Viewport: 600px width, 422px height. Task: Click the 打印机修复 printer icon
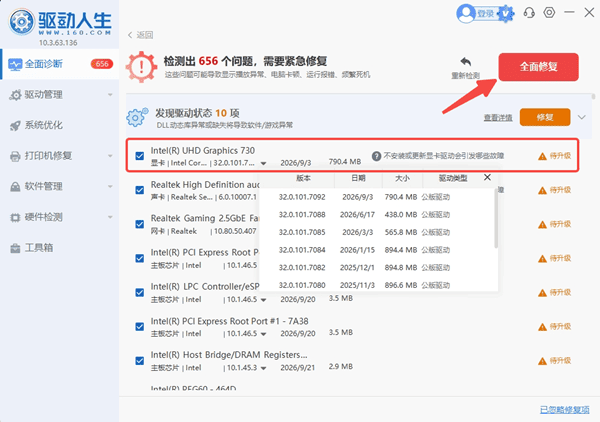(15, 156)
